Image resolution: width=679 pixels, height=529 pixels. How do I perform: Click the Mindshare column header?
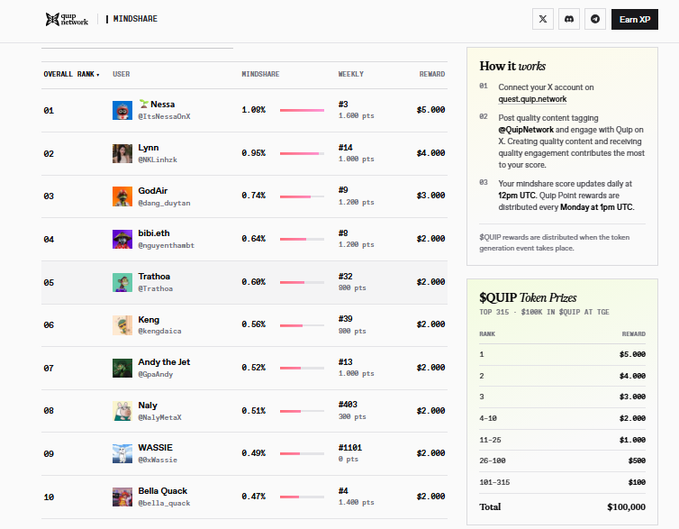point(260,74)
